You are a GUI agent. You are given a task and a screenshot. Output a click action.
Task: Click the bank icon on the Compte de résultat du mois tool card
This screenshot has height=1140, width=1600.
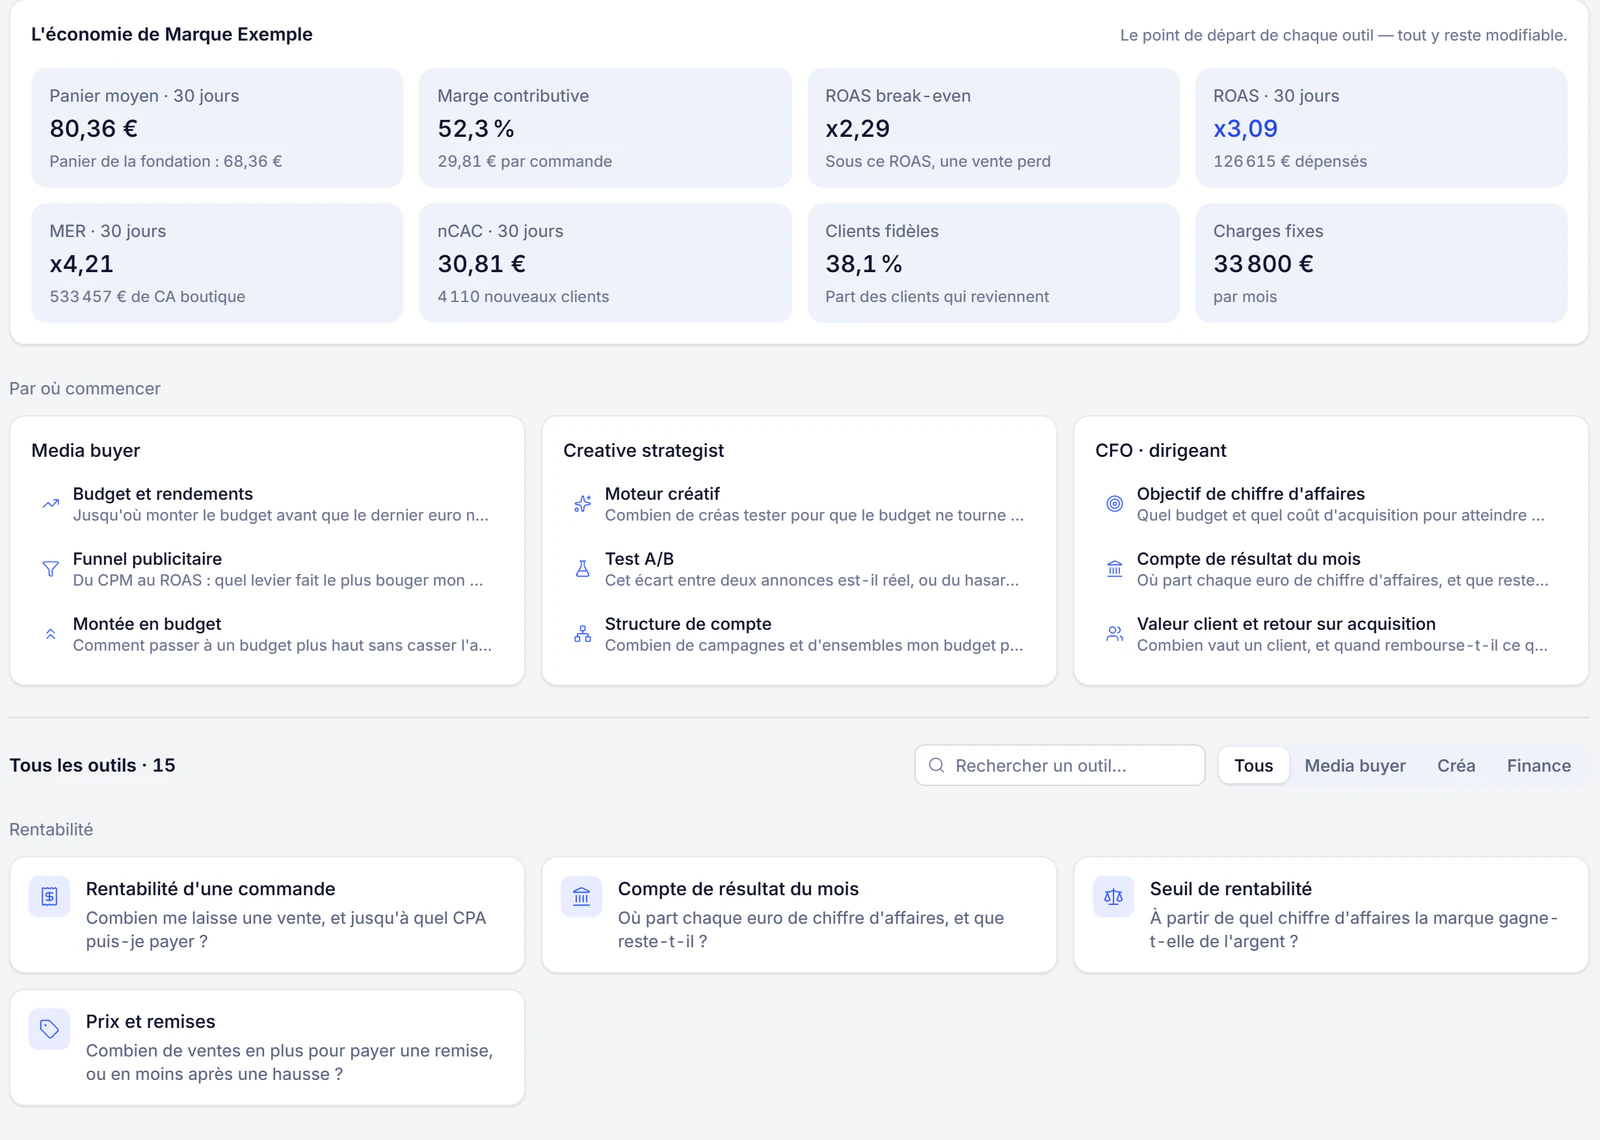(x=581, y=896)
